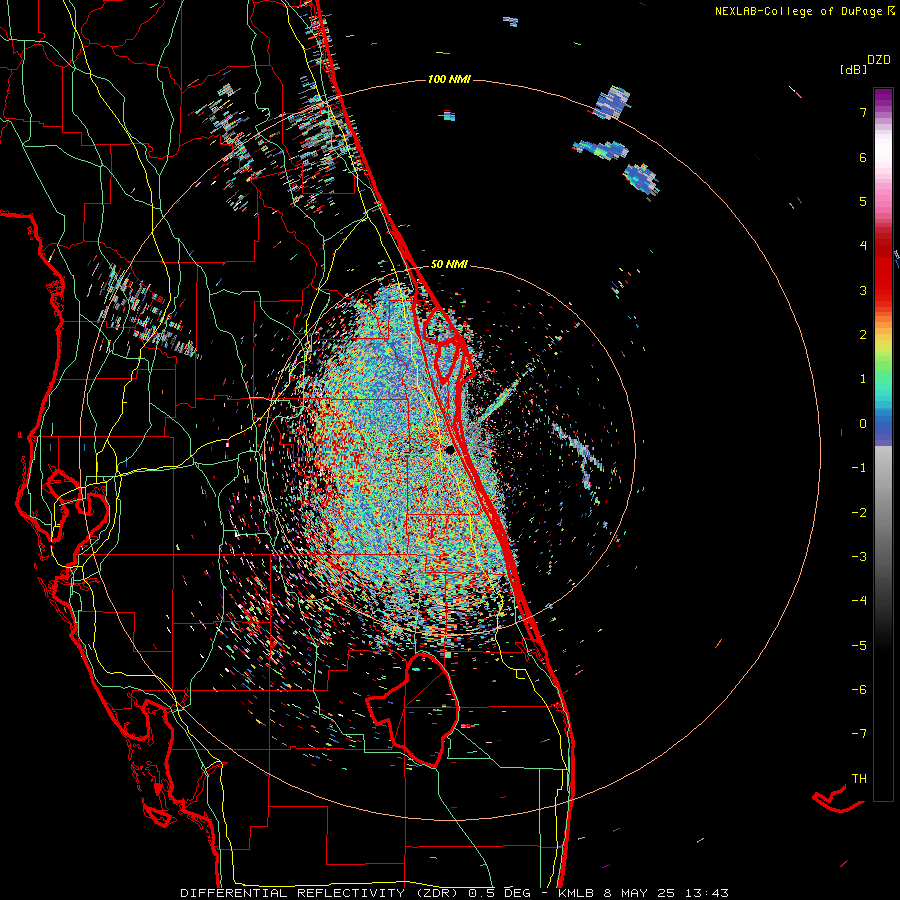This screenshot has height=900, width=900.
Task: Select the "-4" value on the dB scale
Action: tap(859, 600)
